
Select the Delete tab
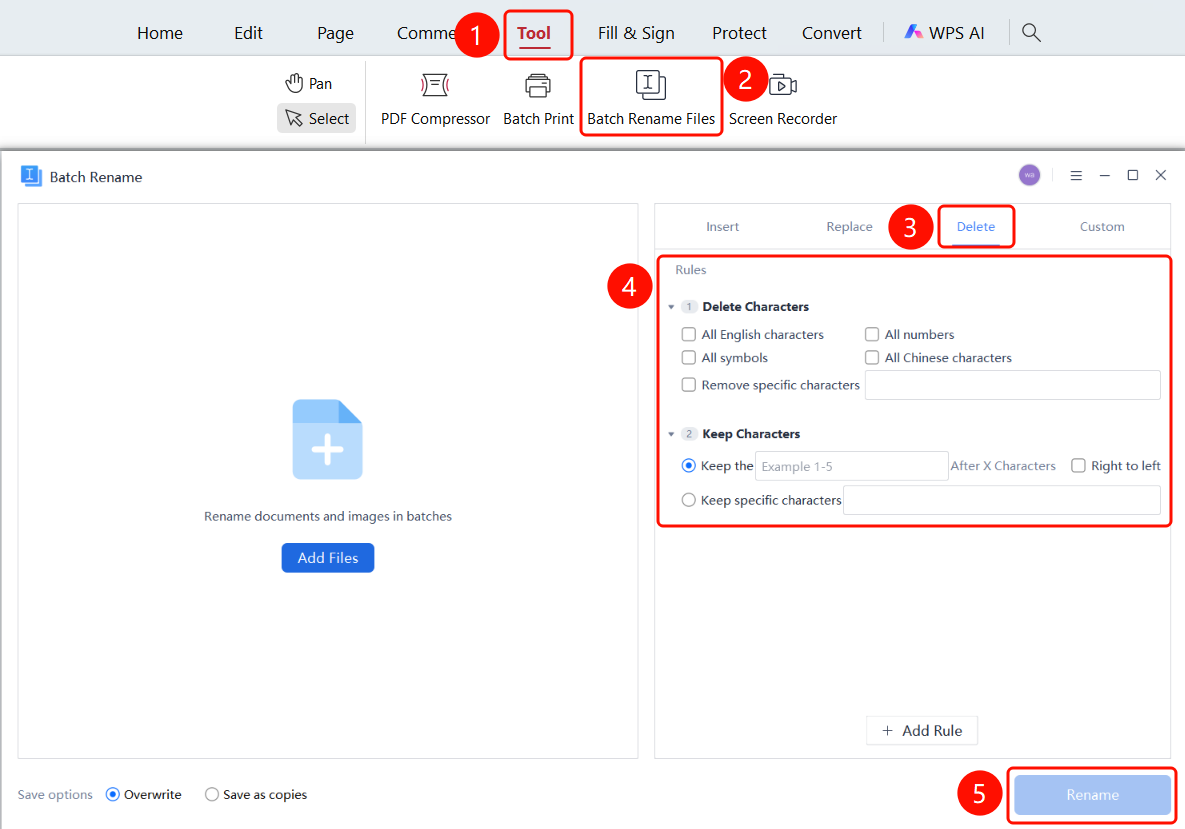click(x=976, y=227)
